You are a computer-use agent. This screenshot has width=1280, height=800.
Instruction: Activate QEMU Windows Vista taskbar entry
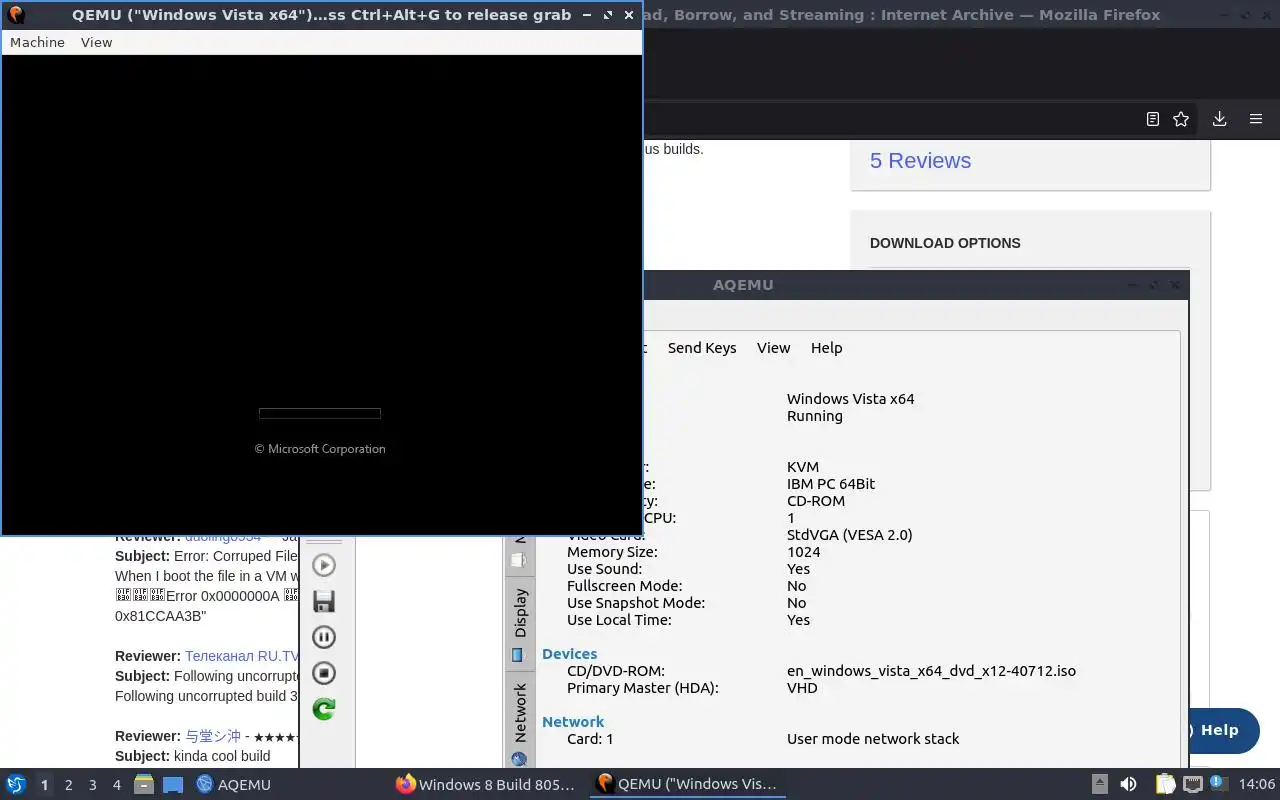(x=686, y=784)
